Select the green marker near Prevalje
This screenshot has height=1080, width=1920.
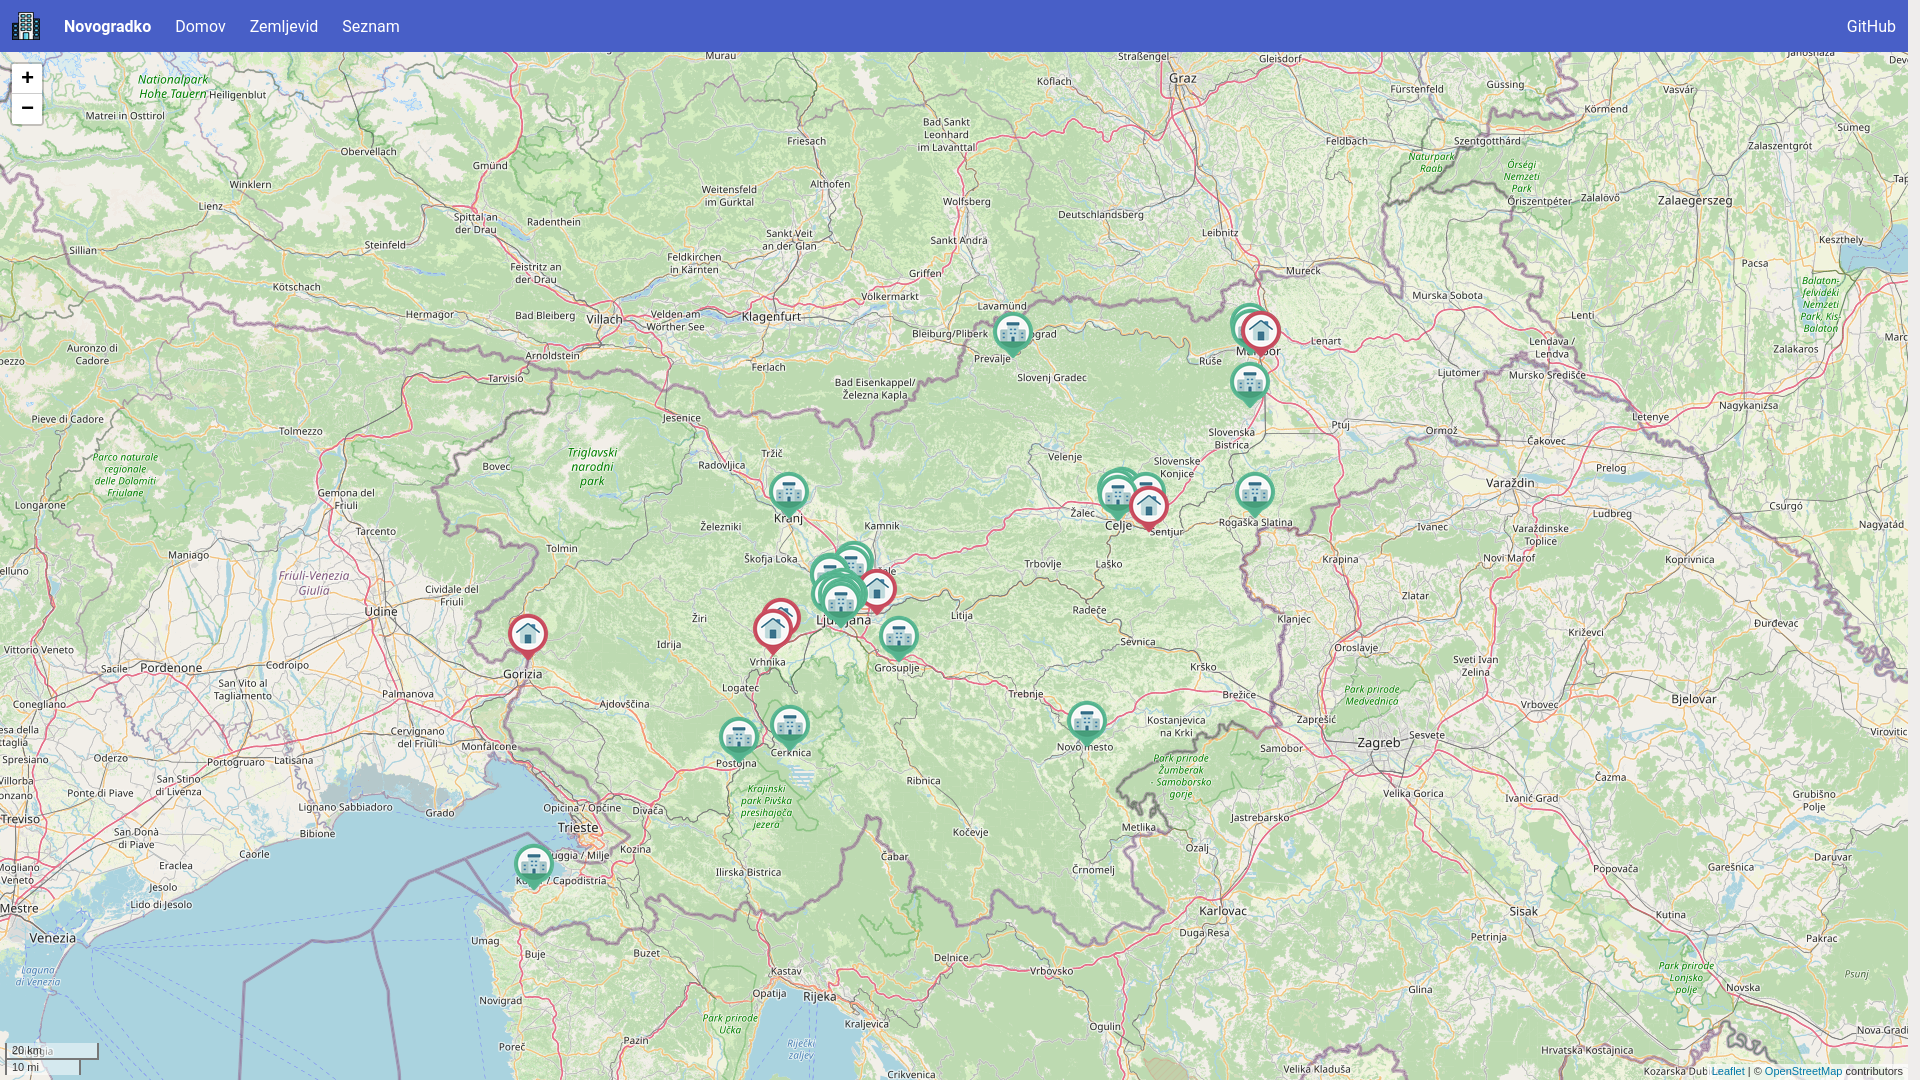point(1013,334)
